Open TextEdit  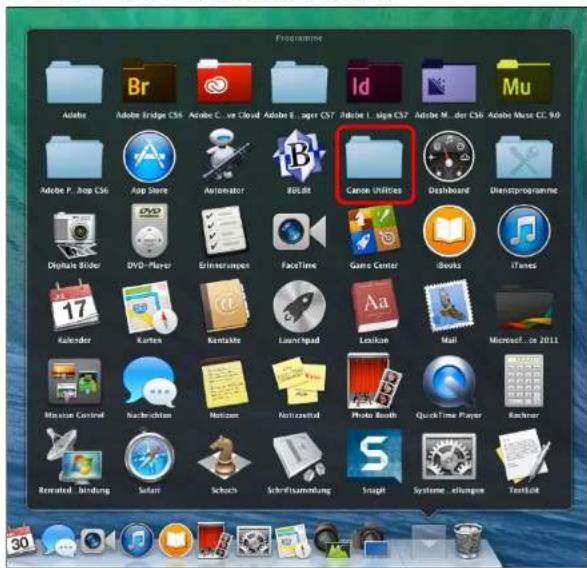pos(523,455)
